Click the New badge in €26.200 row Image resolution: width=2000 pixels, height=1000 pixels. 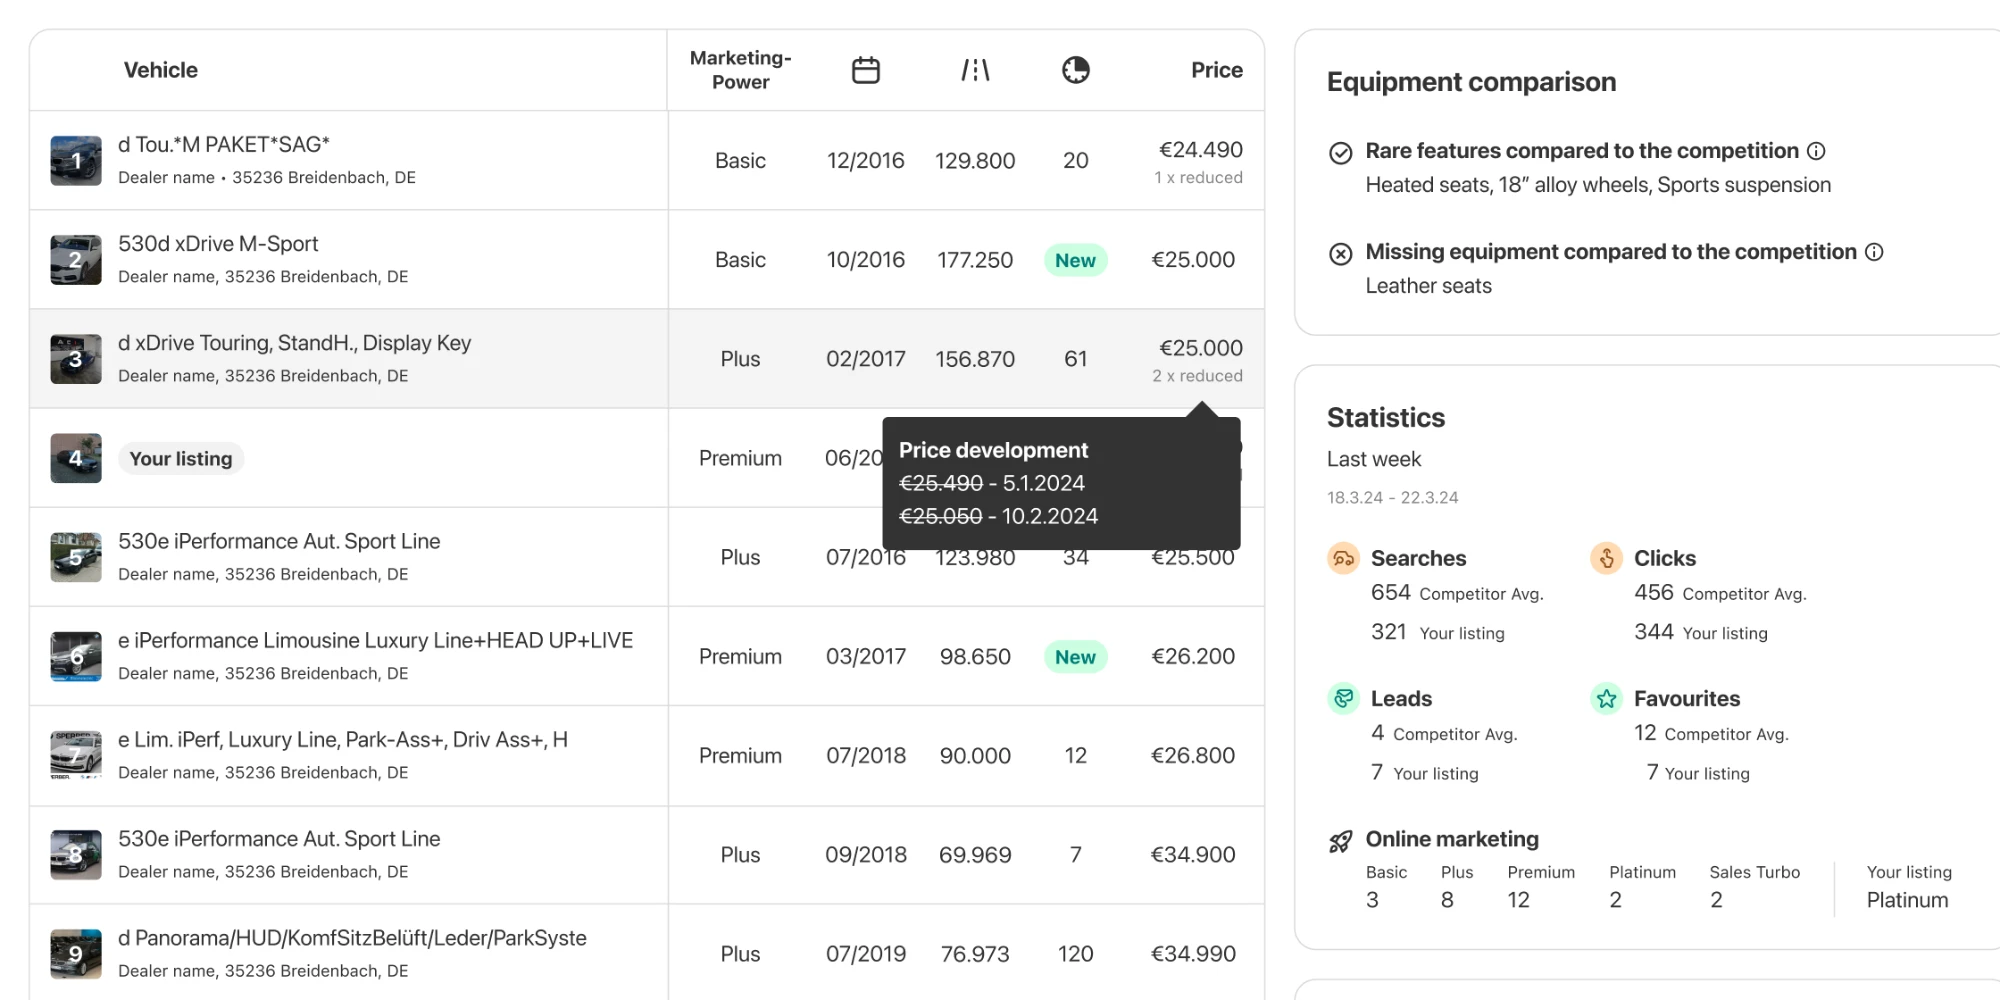tap(1075, 657)
